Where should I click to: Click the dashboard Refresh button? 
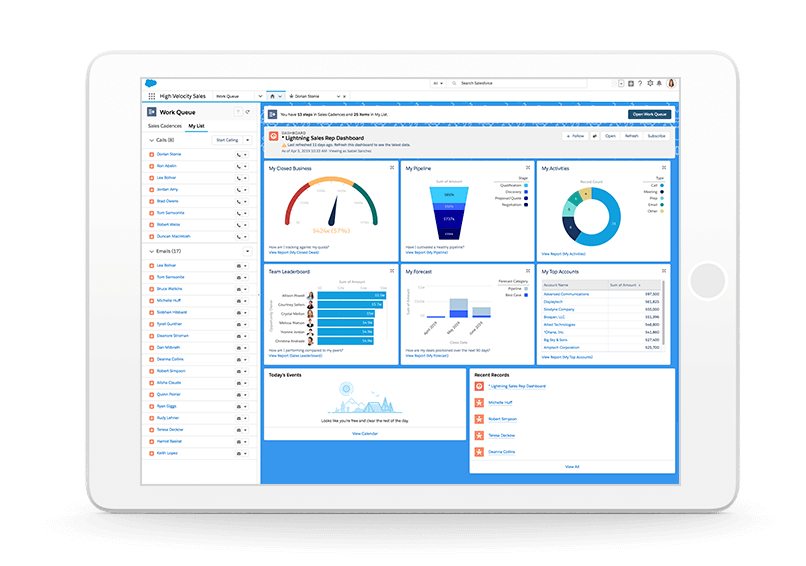pyautogui.click(x=632, y=136)
